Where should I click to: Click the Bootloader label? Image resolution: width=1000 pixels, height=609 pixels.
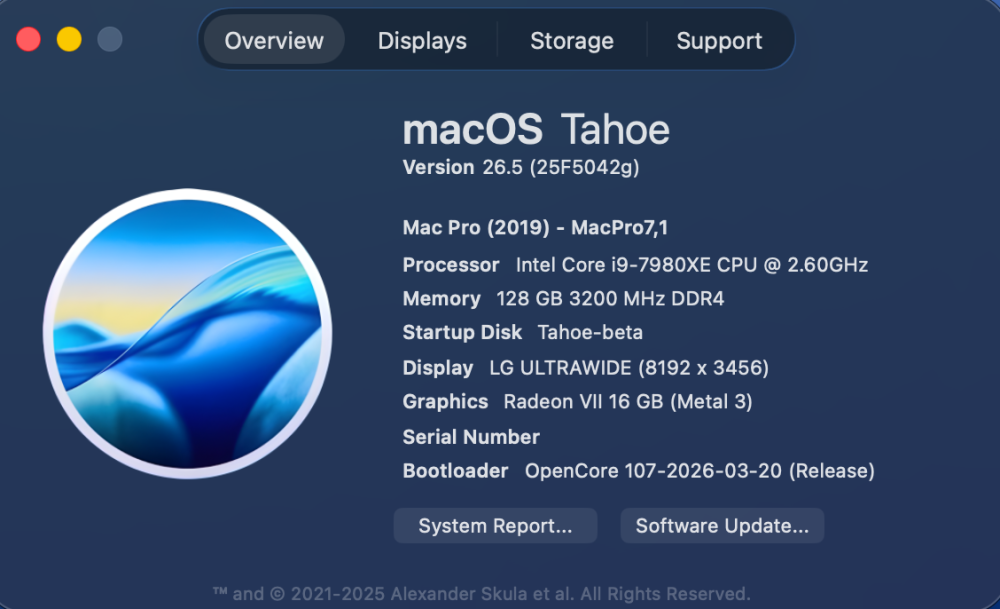(x=455, y=471)
